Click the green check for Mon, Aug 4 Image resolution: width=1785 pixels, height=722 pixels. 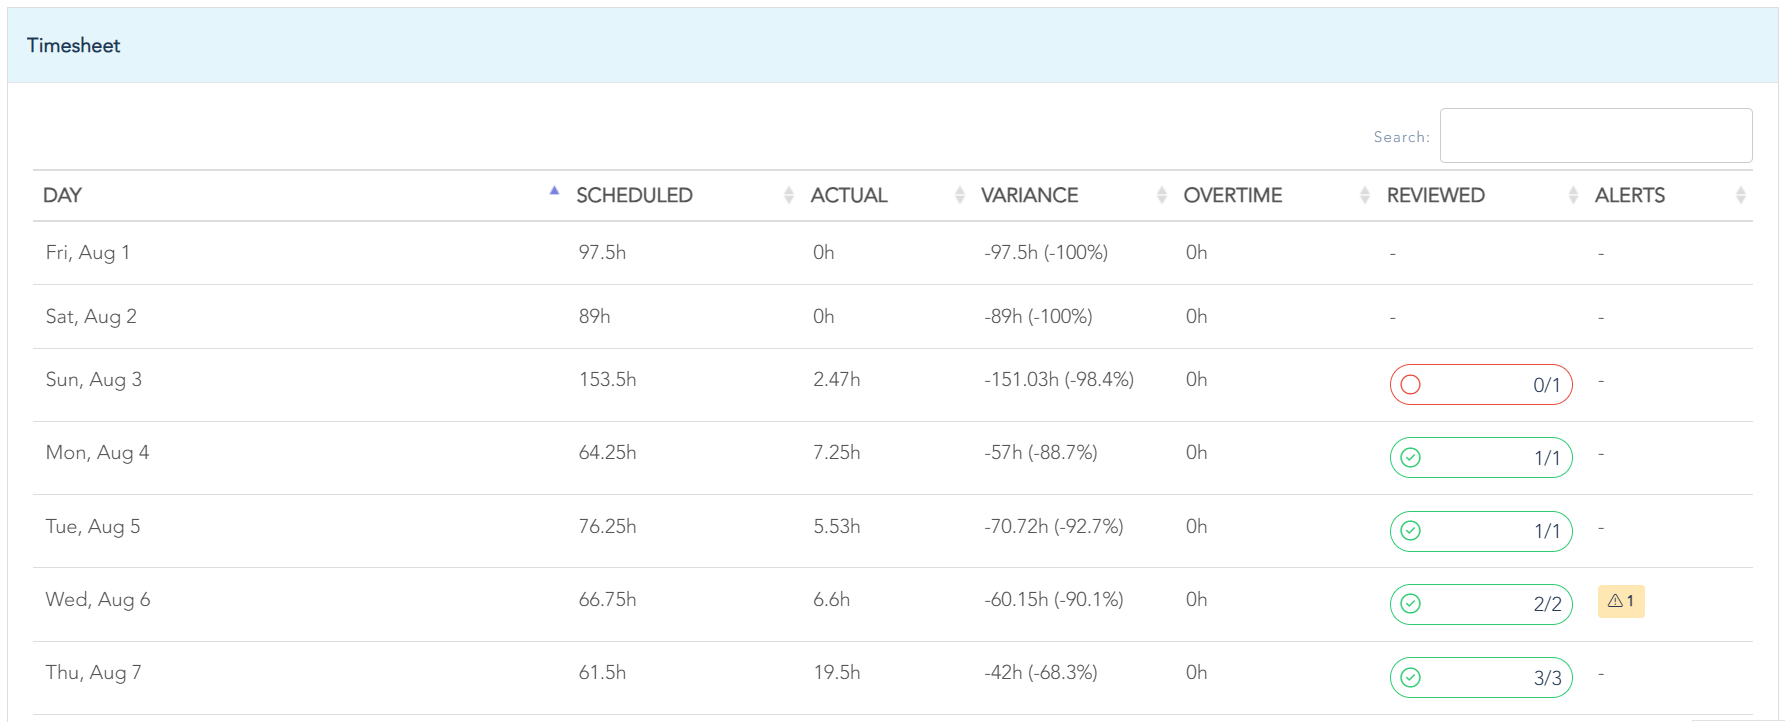[x=1410, y=458]
